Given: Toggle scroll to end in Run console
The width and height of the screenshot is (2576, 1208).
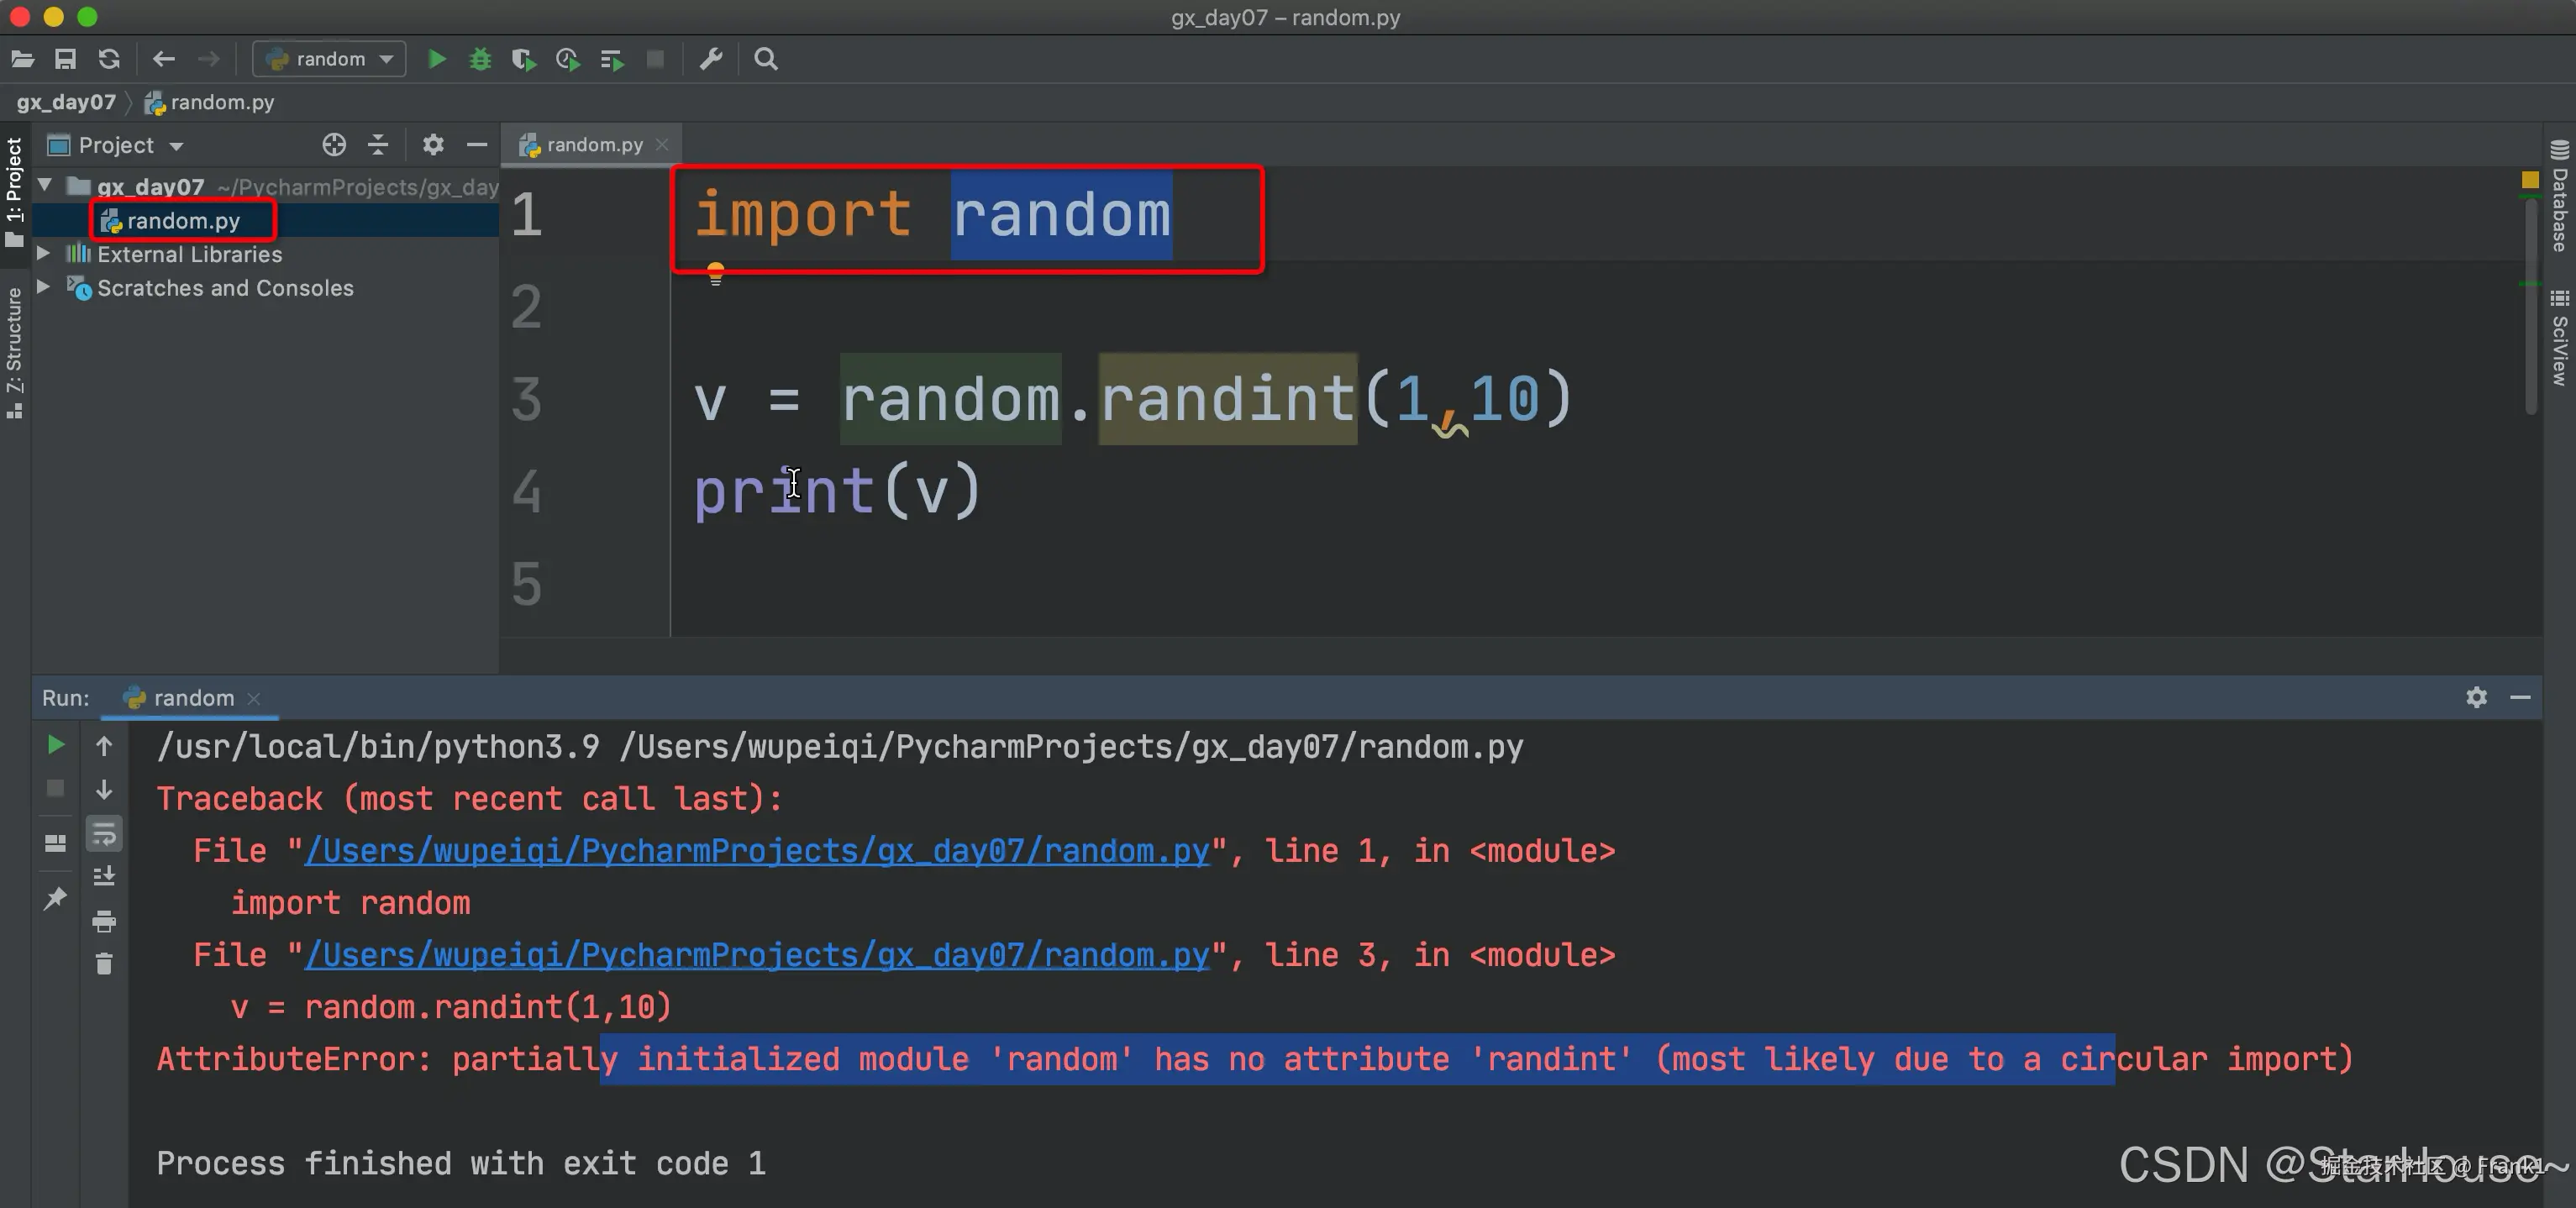Looking at the screenshot, I should coord(104,877).
